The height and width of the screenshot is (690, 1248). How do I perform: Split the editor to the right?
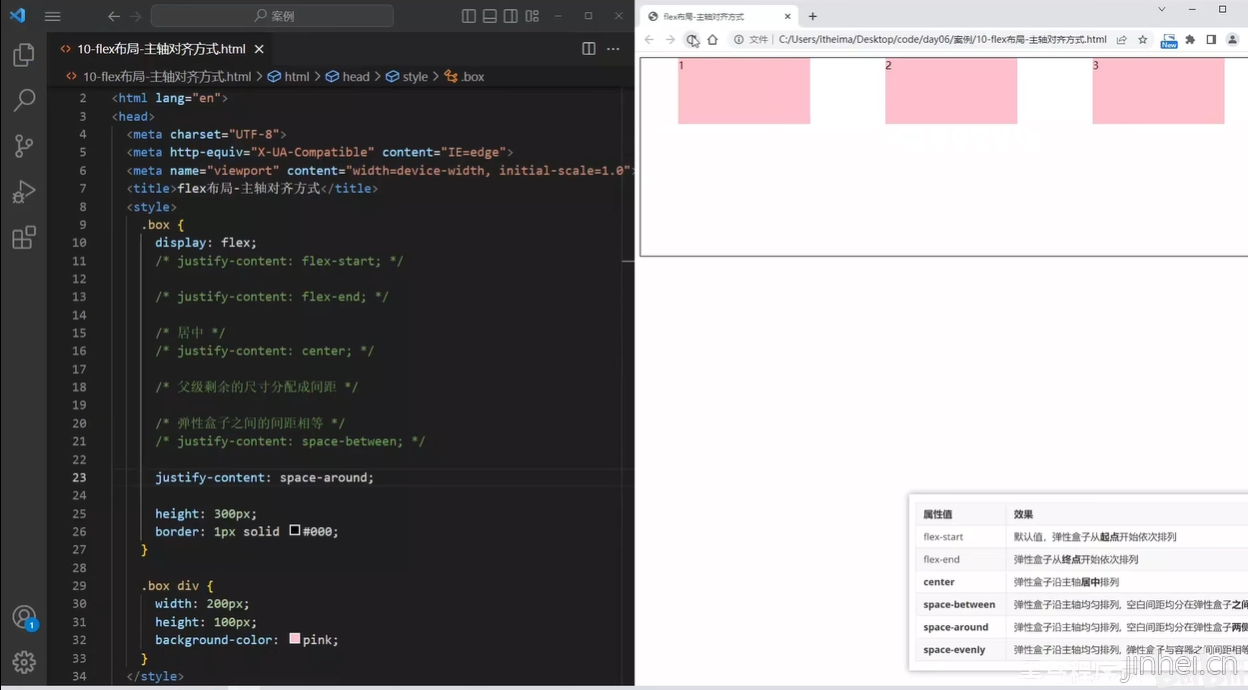[589, 49]
